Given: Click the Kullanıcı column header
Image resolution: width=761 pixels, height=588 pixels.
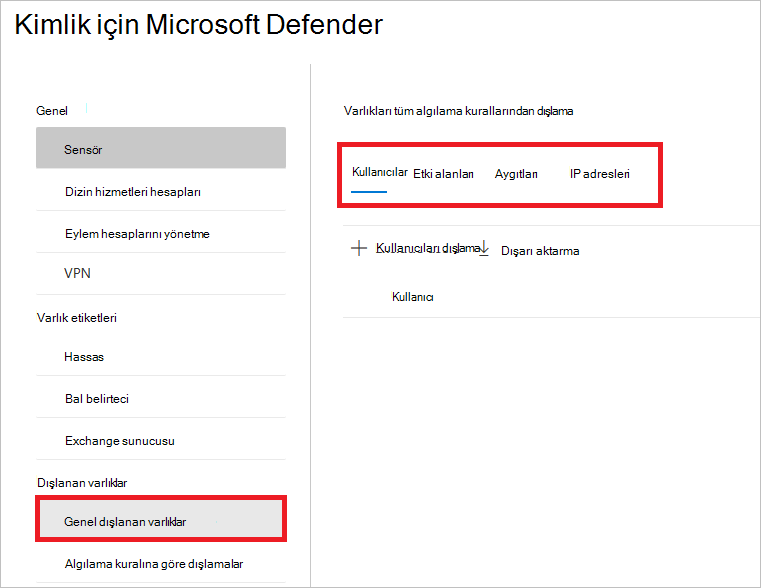Looking at the screenshot, I should coord(413,296).
